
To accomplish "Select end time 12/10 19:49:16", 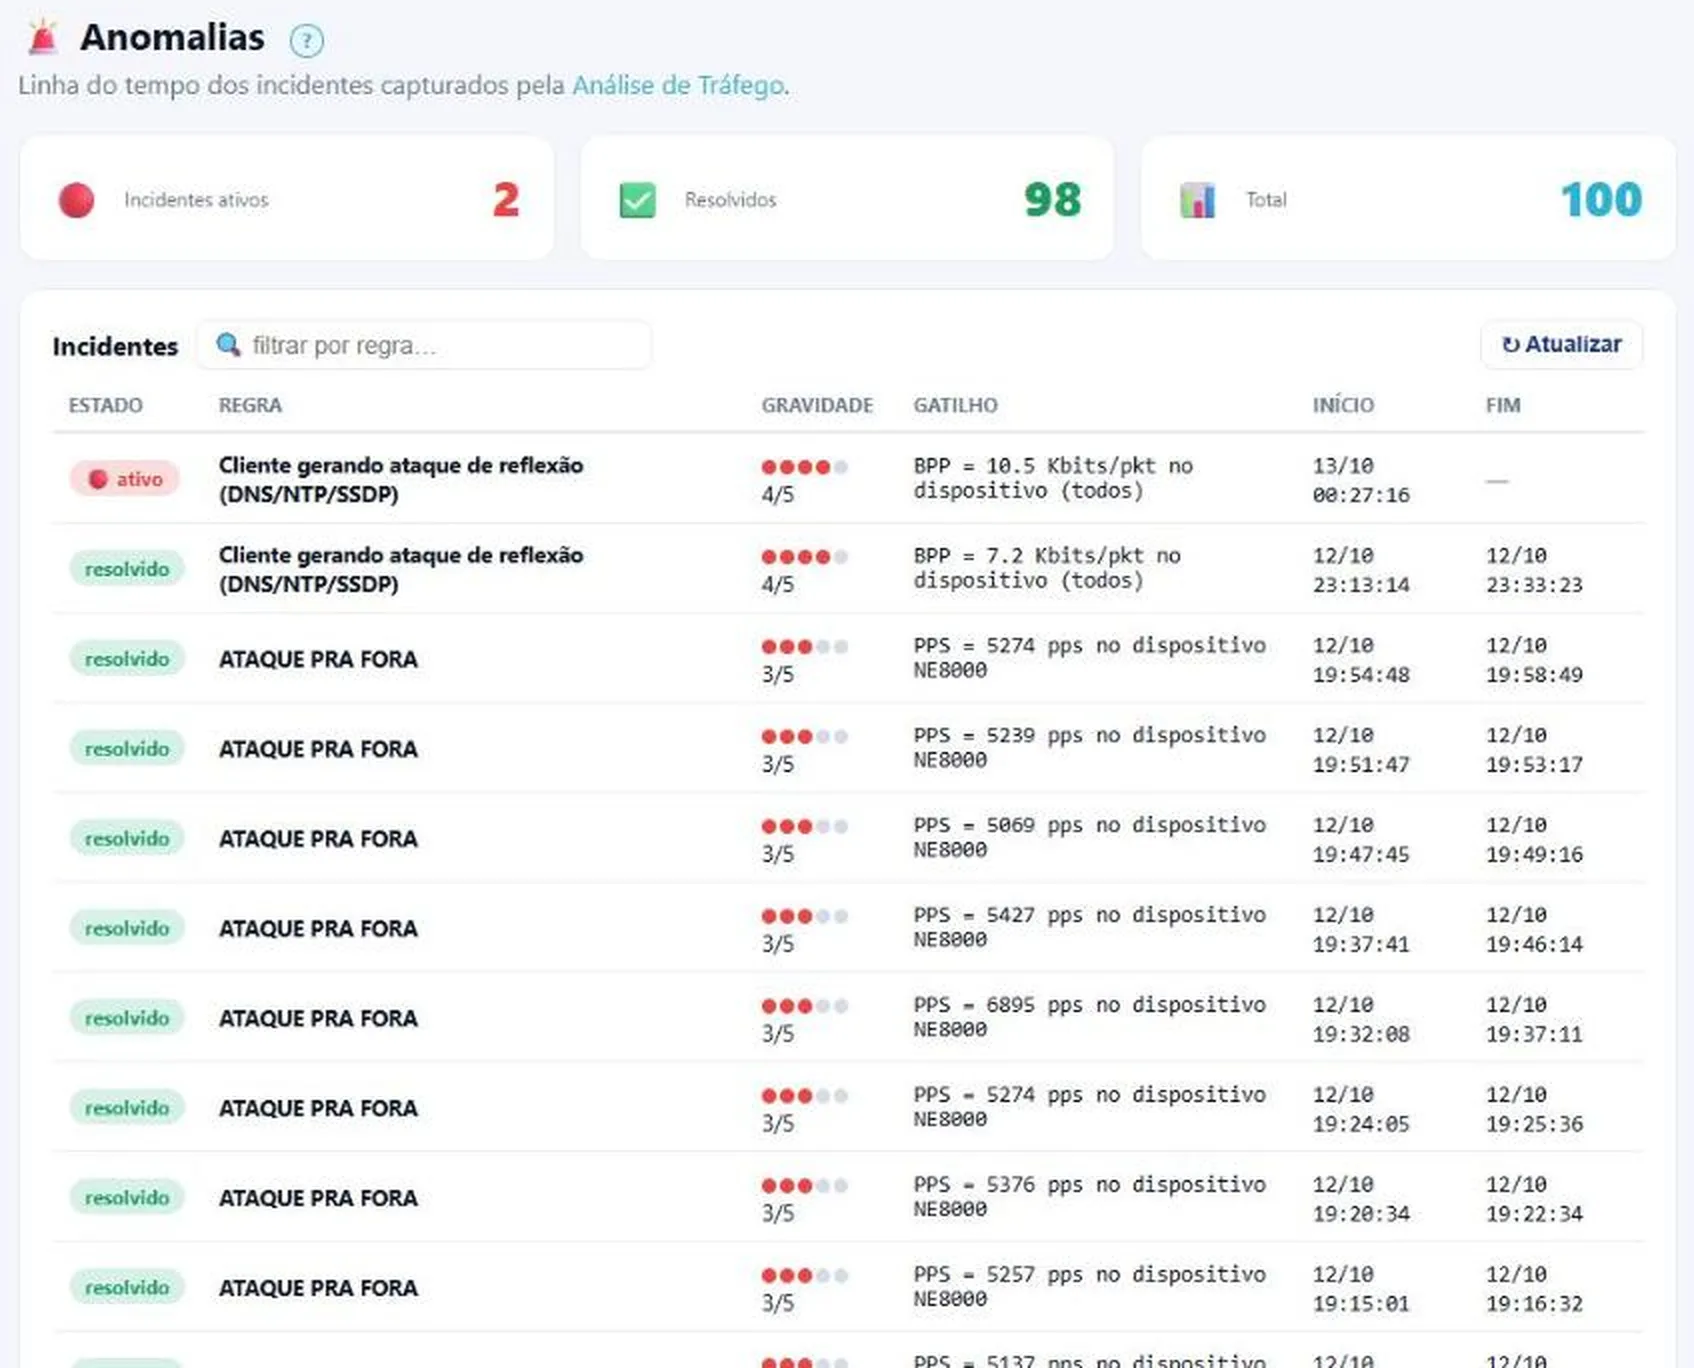I will tap(1534, 839).
